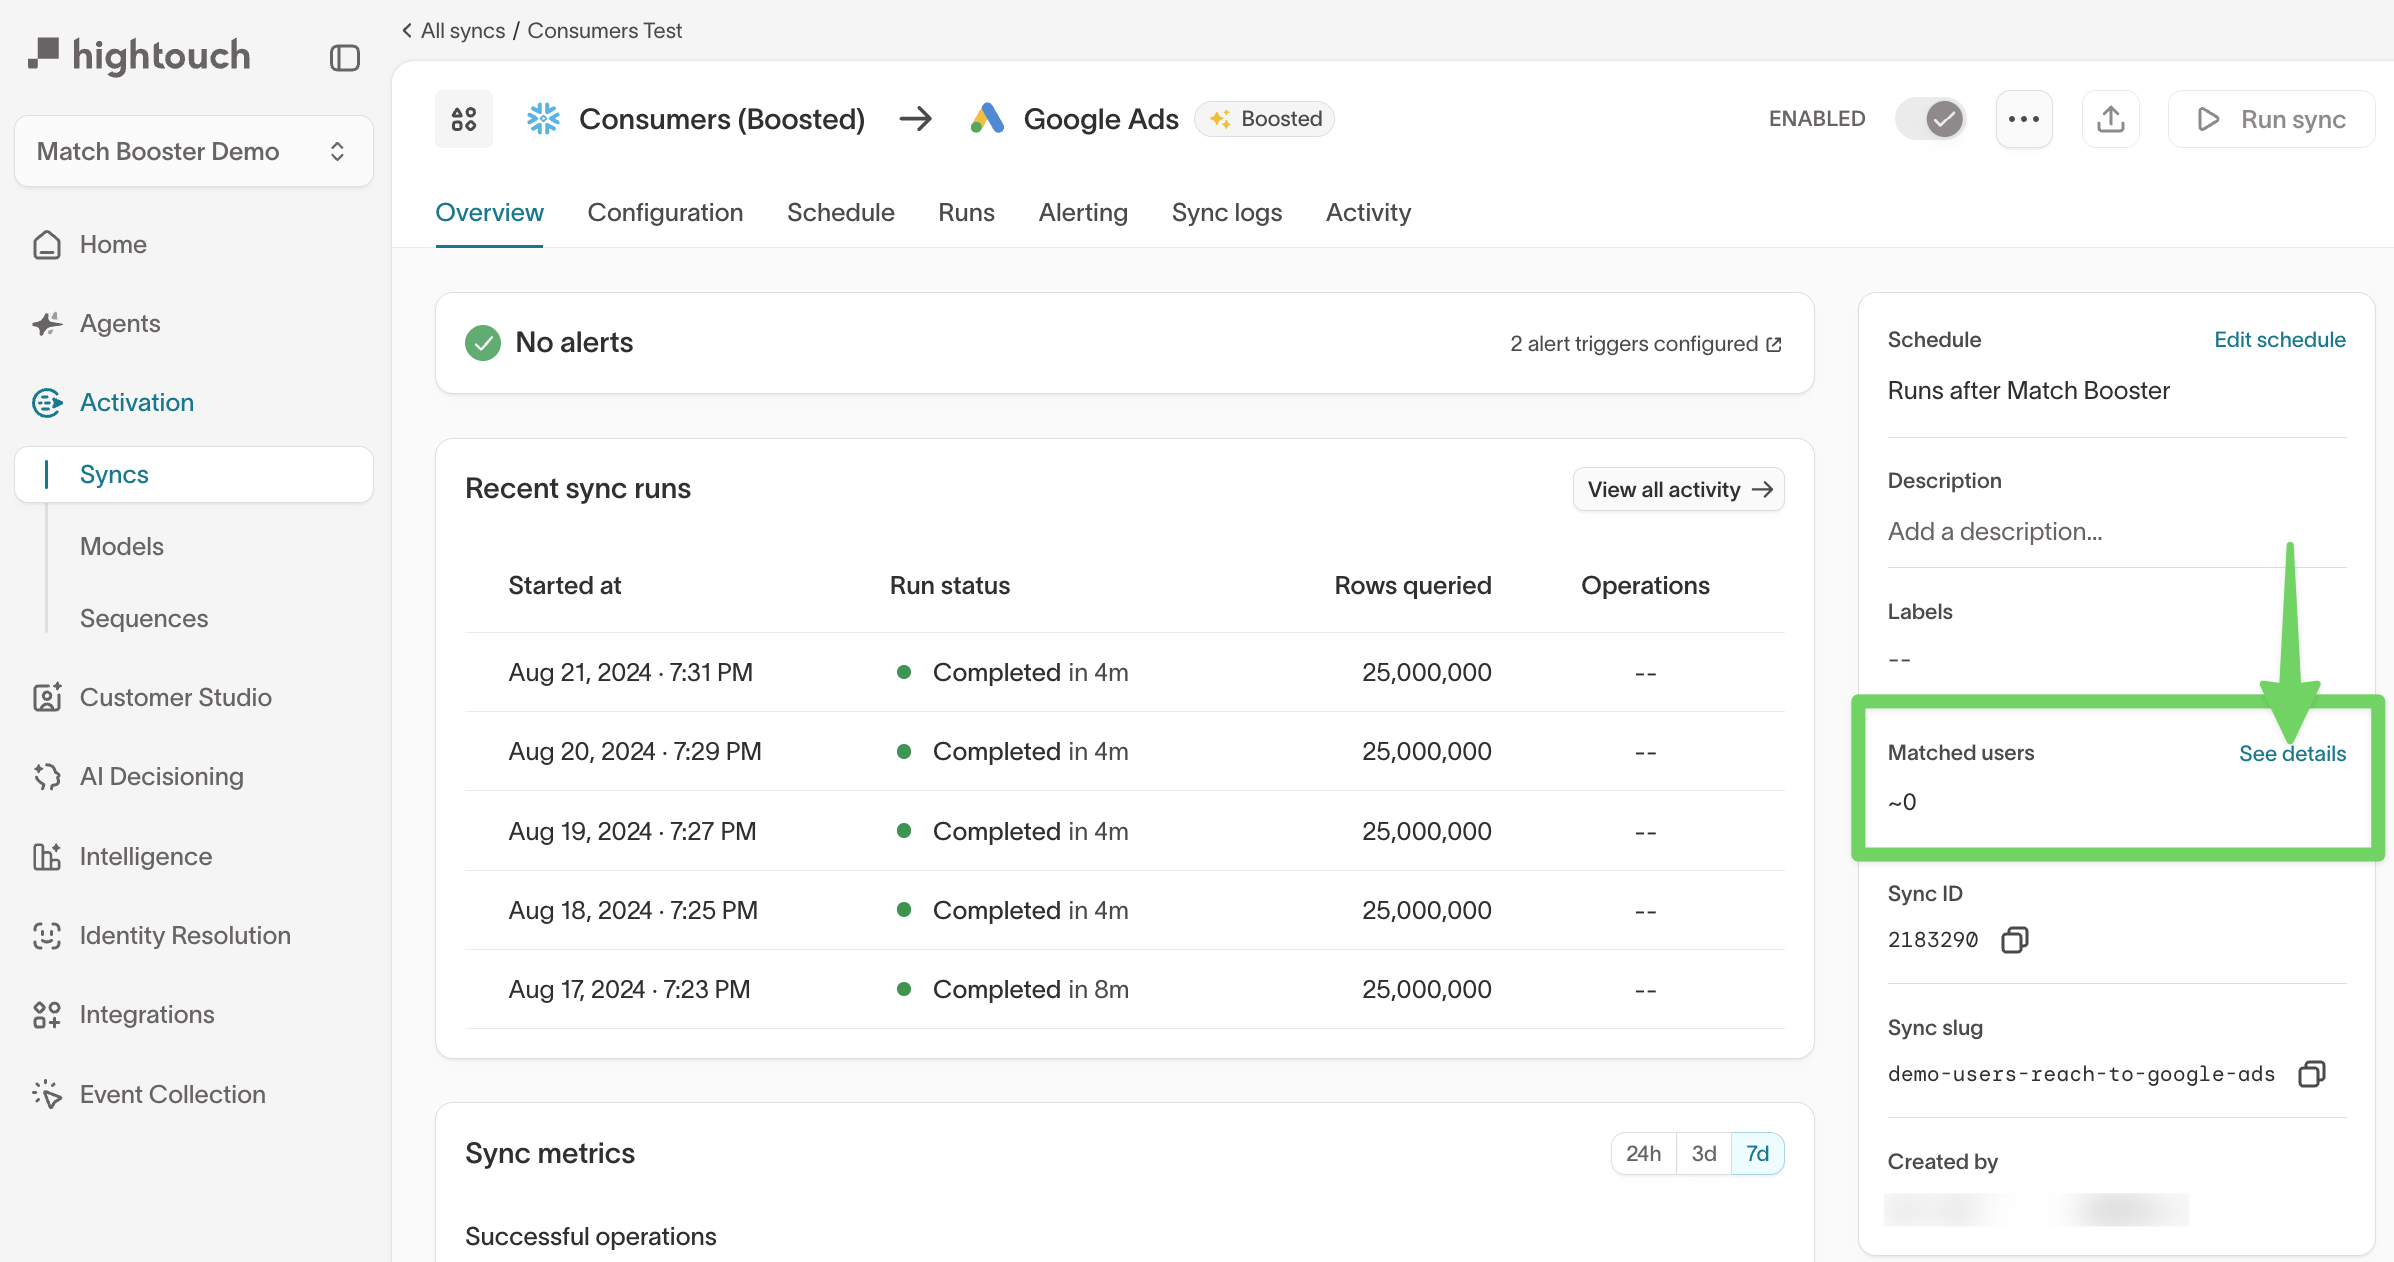This screenshot has height=1262, width=2394.
Task: Open Event Collection in the sidebar
Action: [172, 1093]
